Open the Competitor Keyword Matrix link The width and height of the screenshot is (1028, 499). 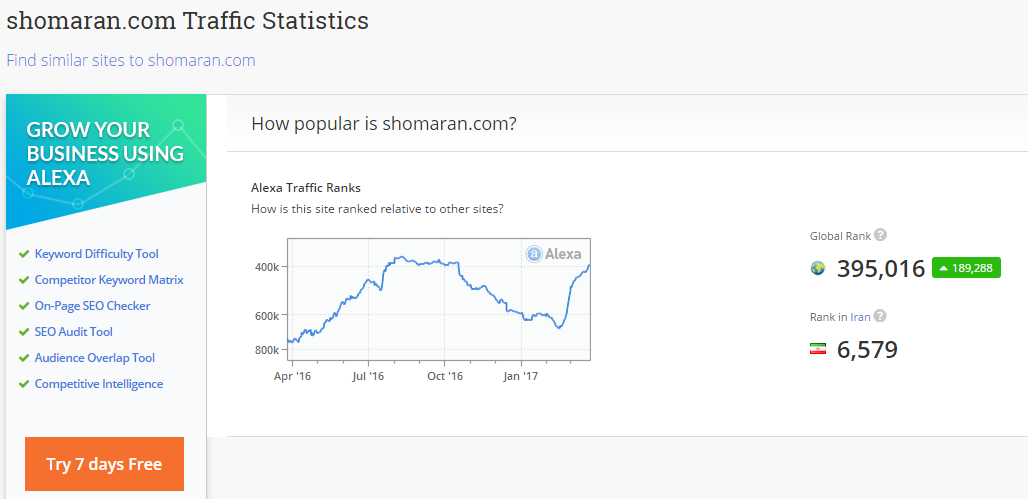pos(109,280)
